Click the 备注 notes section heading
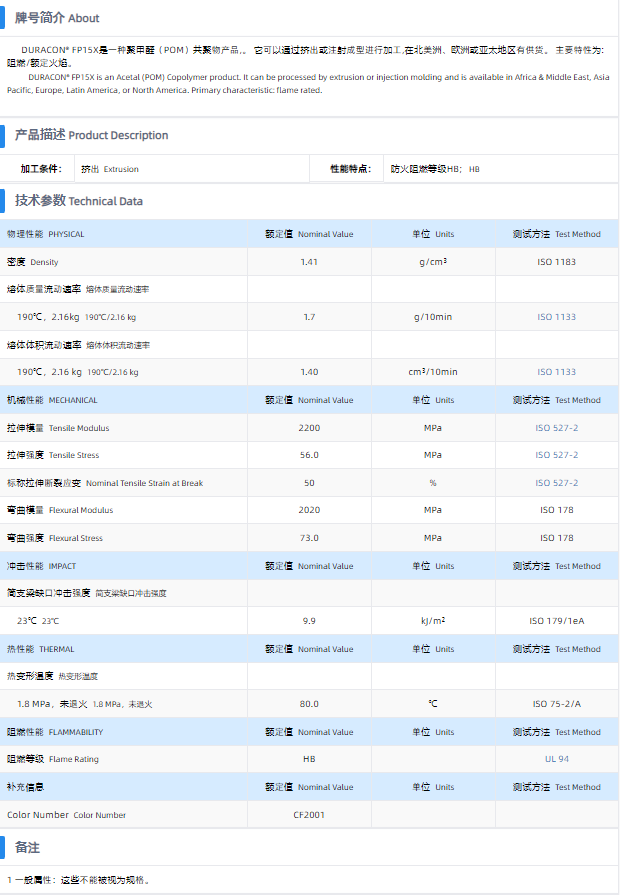The height and width of the screenshot is (895, 620). click(27, 848)
